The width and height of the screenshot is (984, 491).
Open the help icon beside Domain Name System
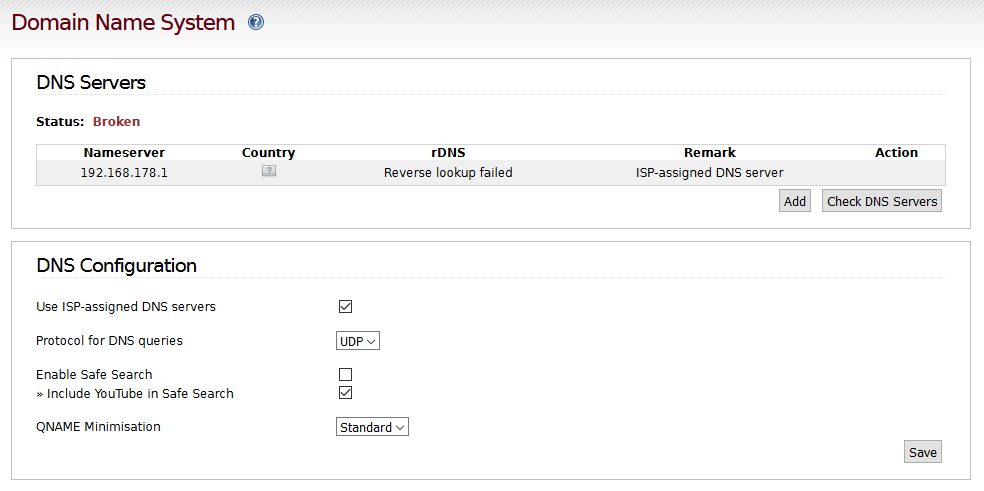tap(256, 23)
